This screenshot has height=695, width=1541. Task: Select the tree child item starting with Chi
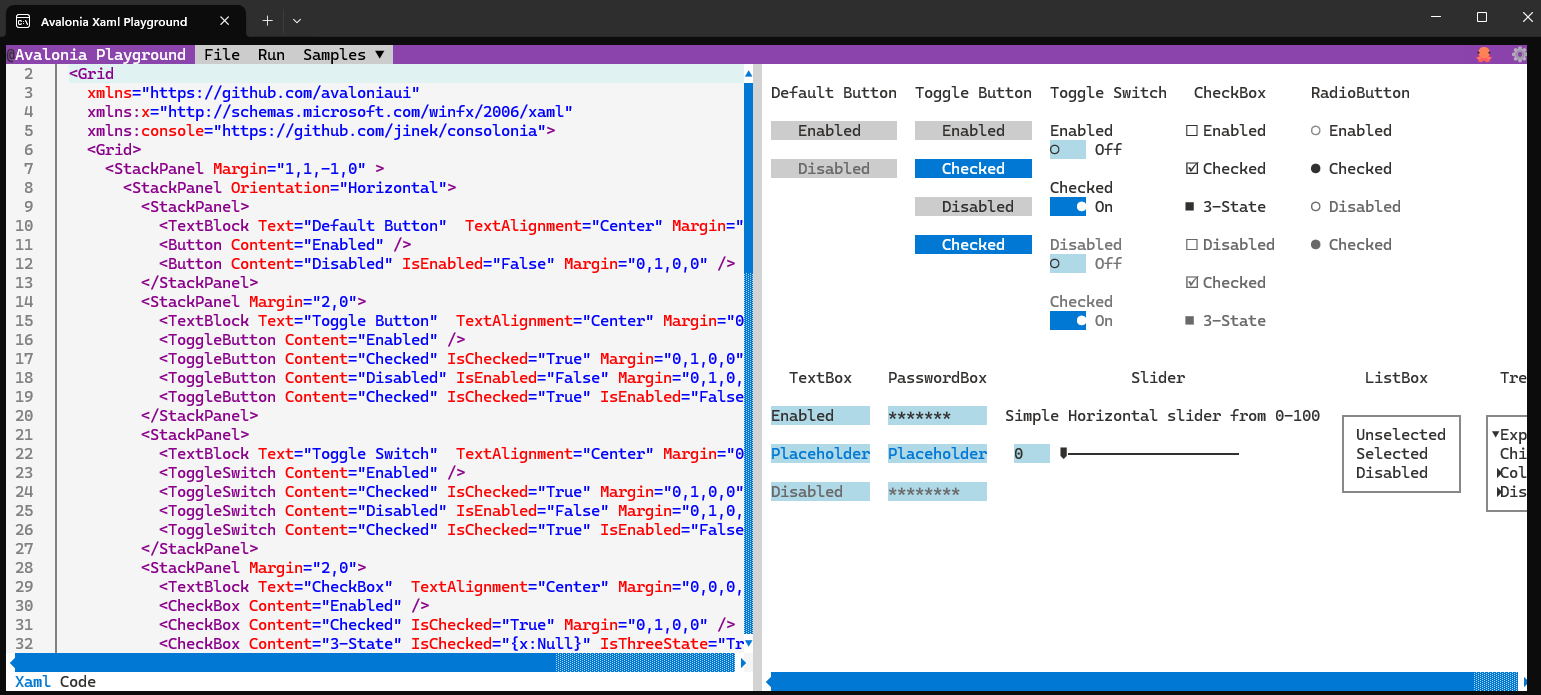[1513, 454]
